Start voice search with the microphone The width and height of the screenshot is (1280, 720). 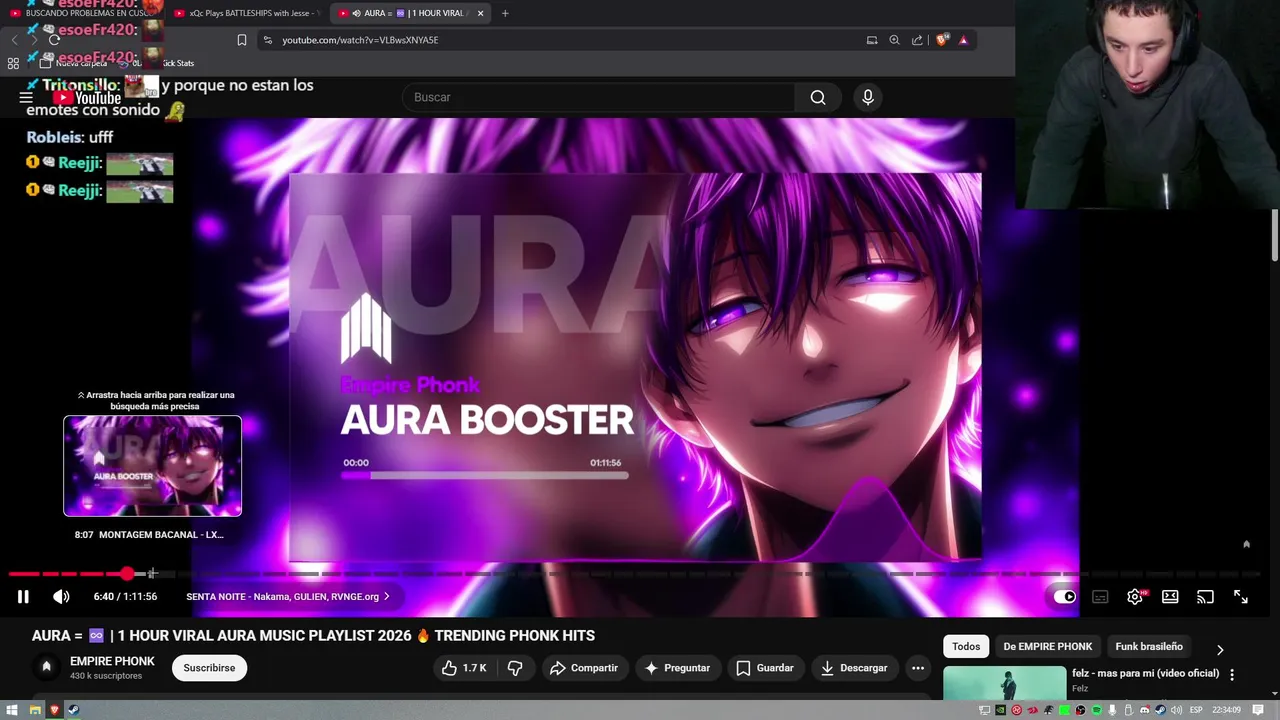868,97
